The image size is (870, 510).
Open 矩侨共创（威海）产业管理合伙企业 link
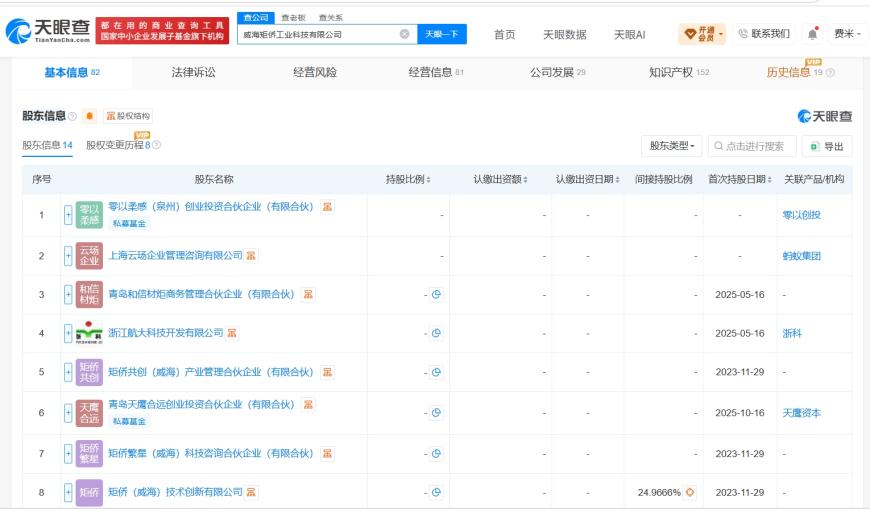211,372
